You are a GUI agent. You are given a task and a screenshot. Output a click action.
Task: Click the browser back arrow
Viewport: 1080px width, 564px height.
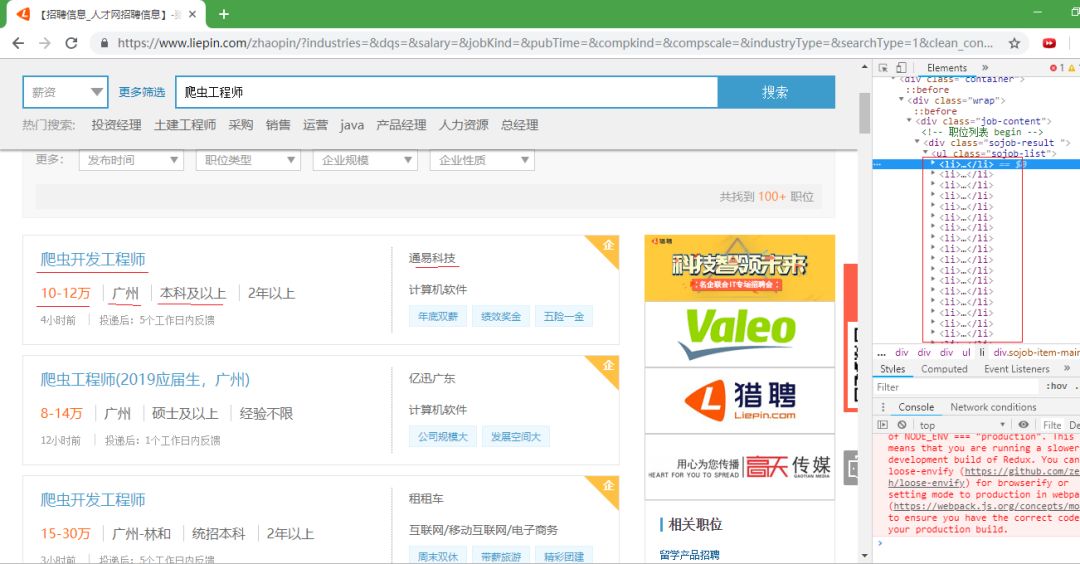[x=18, y=43]
